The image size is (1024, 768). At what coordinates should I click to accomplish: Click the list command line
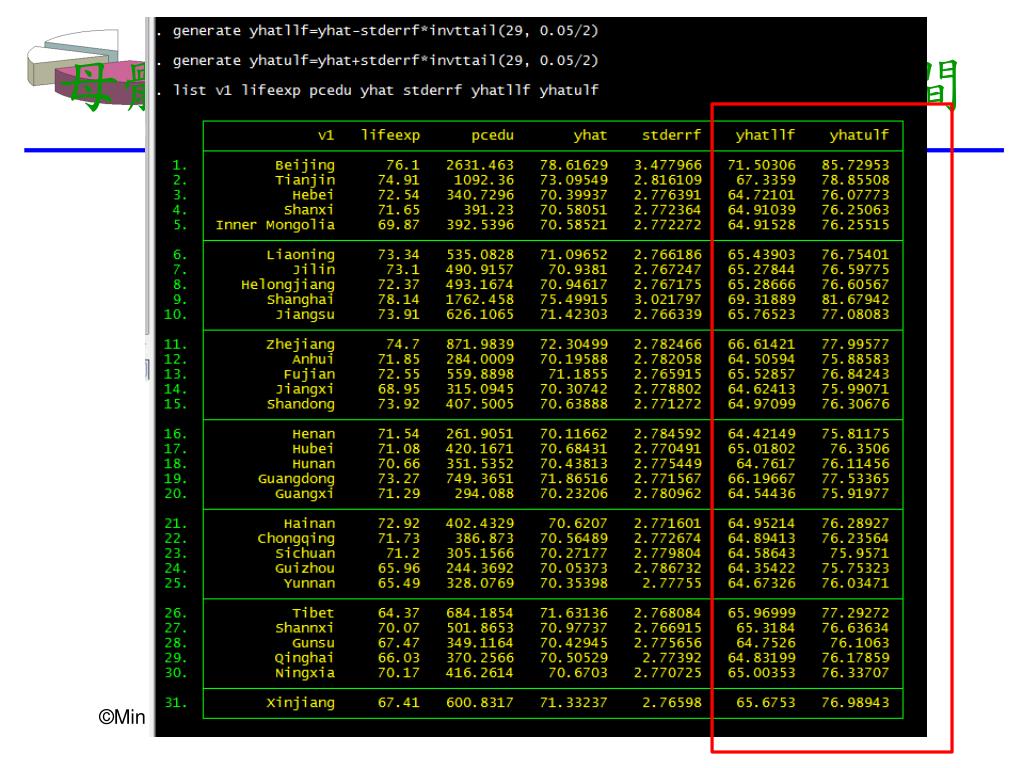pyautogui.click(x=385, y=90)
